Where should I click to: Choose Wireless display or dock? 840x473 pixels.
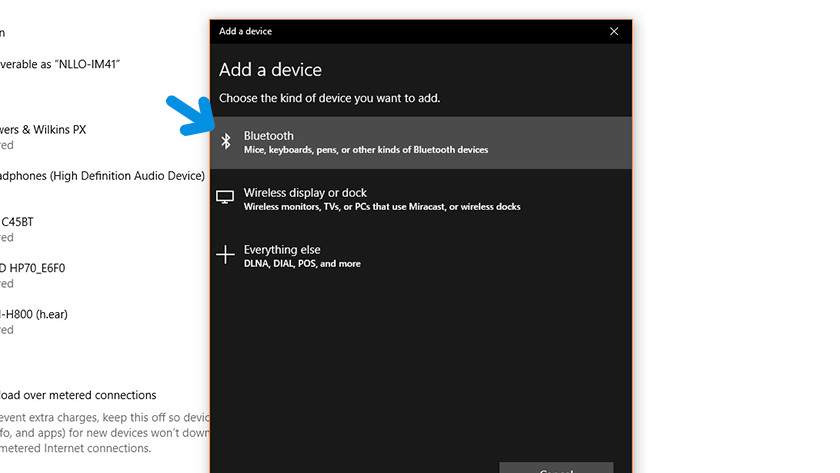click(420, 199)
